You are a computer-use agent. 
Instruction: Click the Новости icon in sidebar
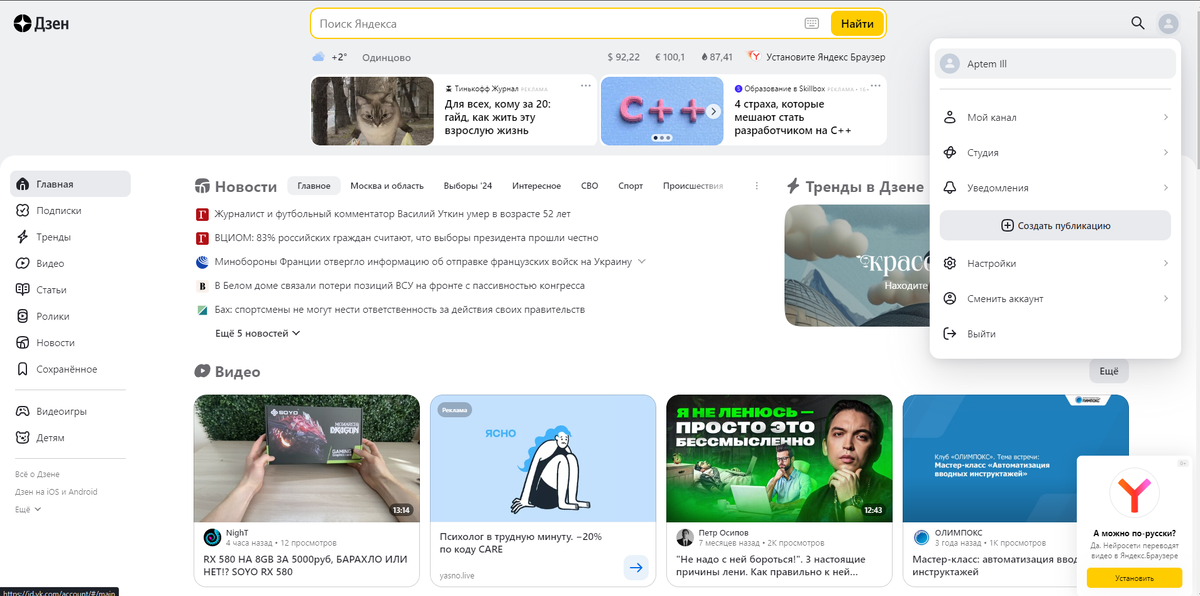[23, 342]
